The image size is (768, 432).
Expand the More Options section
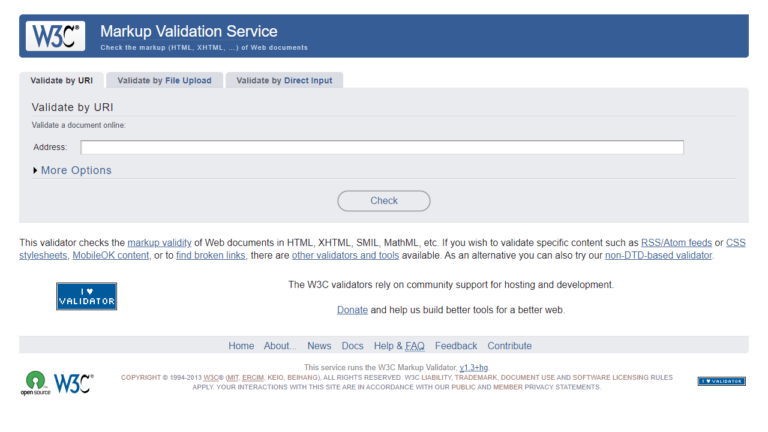click(x=72, y=170)
